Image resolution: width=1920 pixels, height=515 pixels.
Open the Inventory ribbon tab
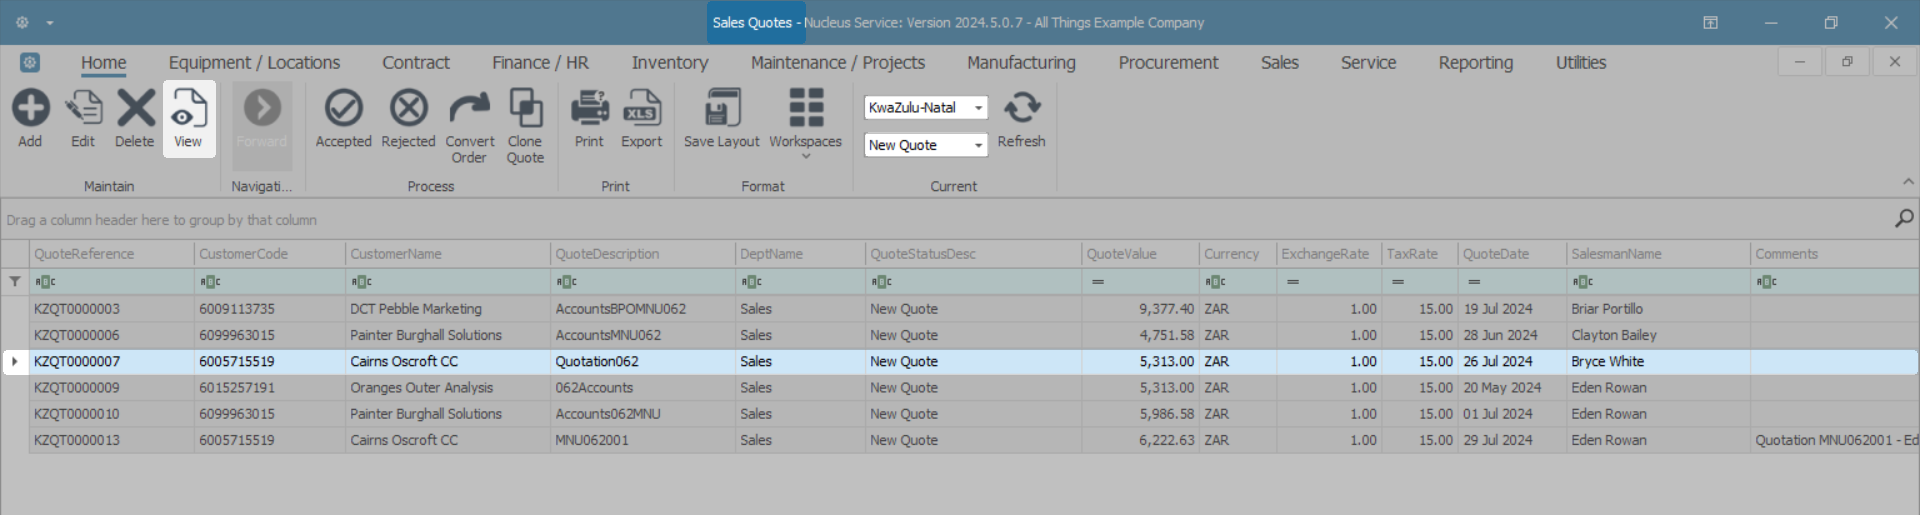point(669,63)
